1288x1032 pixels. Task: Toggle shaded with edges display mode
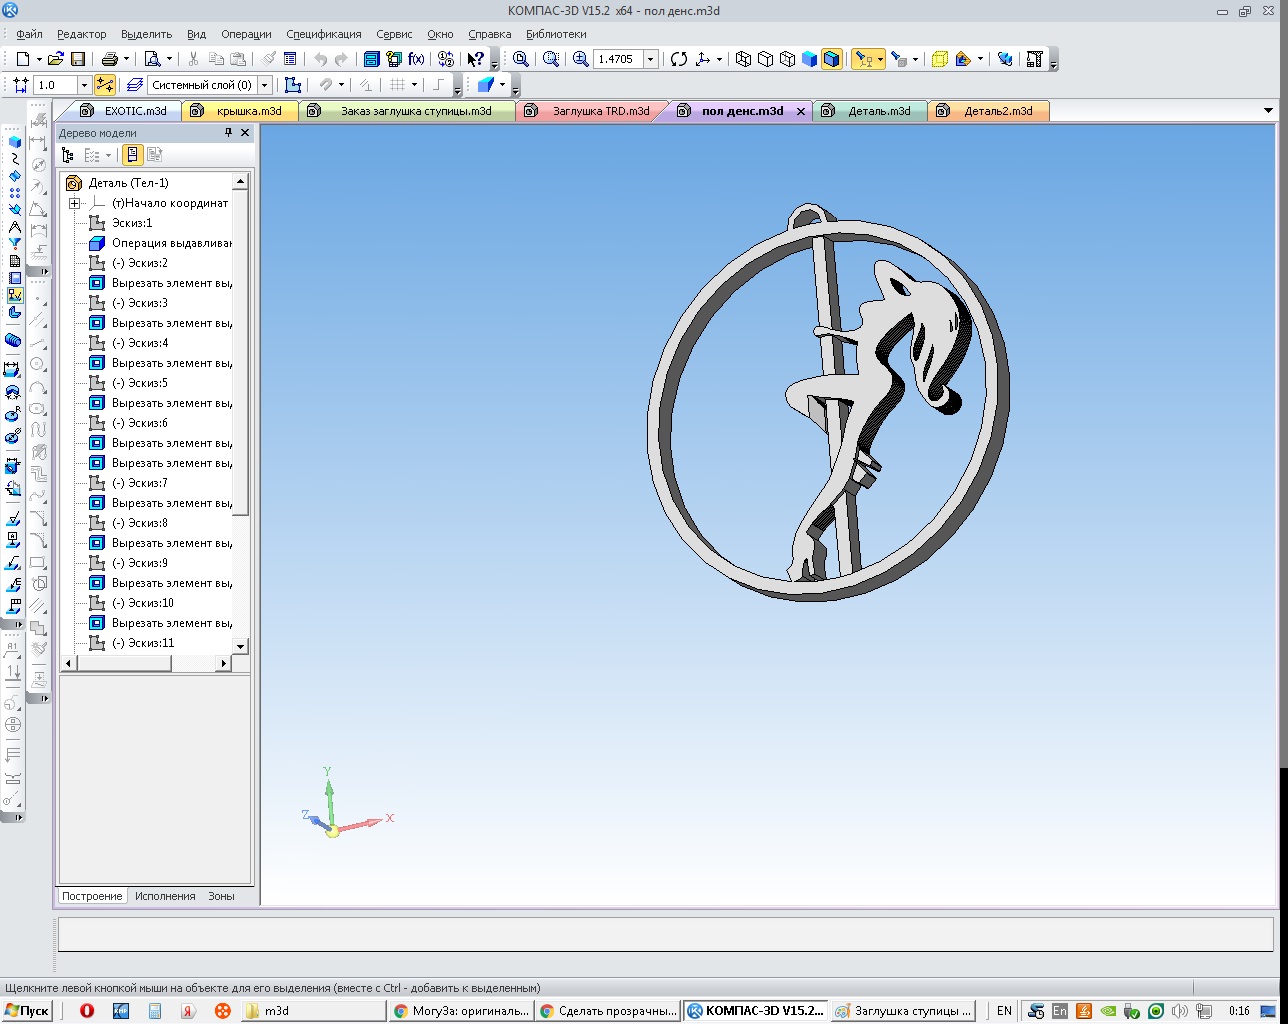[832, 59]
